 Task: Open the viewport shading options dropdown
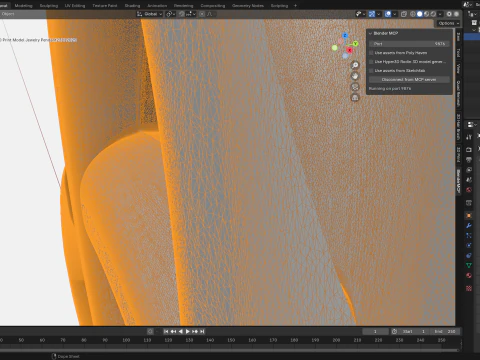pos(440,14)
